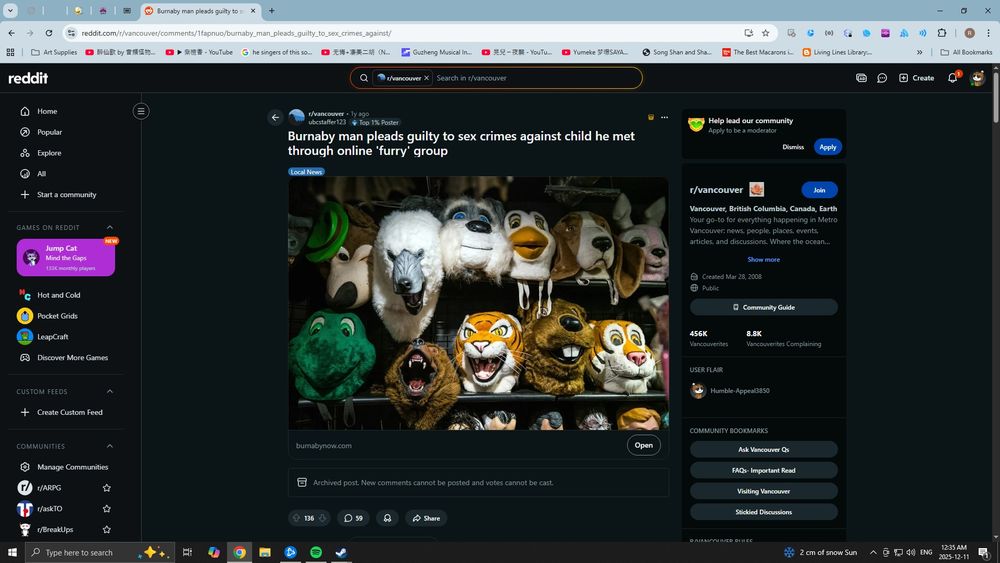Open a new browser tab

click(272, 11)
